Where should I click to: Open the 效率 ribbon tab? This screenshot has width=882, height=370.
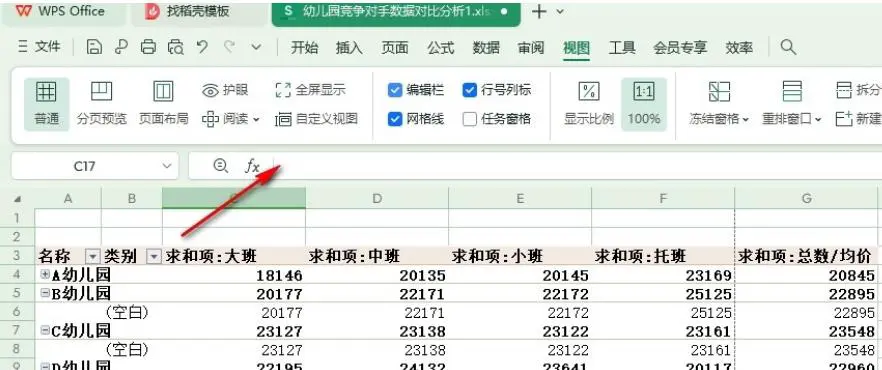739,48
